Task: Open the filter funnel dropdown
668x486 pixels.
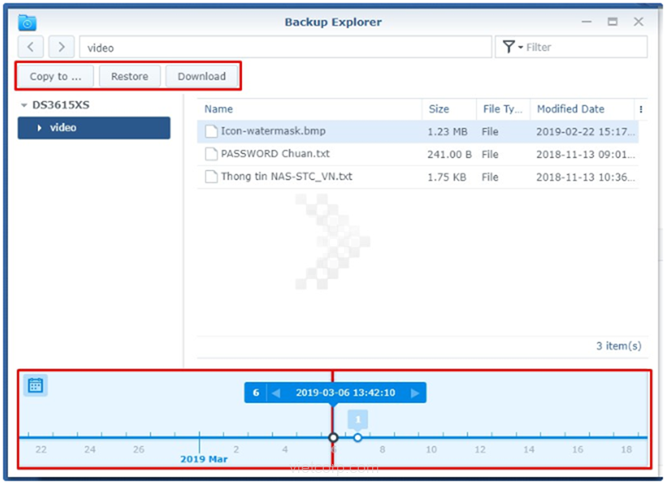Action: click(x=511, y=47)
